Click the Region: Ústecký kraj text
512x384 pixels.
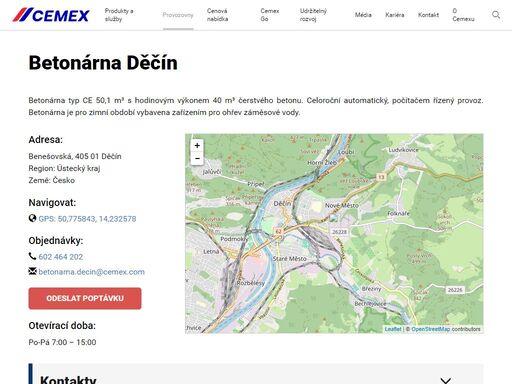tap(64, 168)
